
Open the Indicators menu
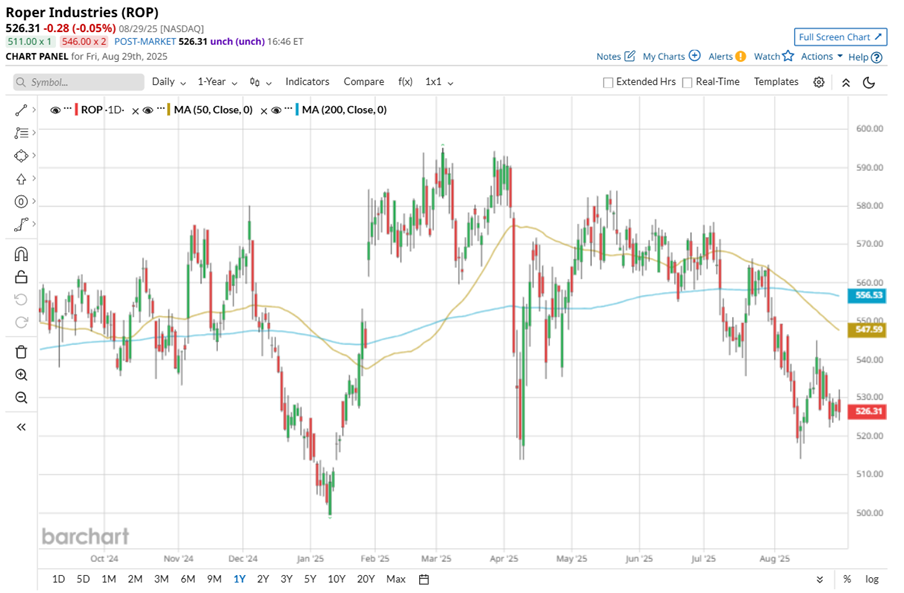tap(307, 82)
